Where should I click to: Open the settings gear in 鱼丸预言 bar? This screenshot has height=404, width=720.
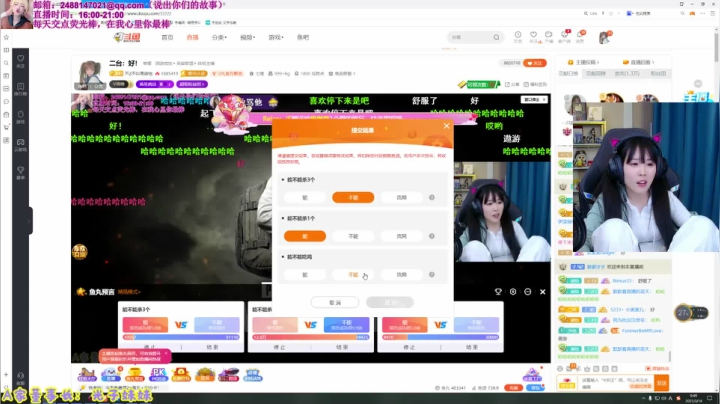pos(513,292)
